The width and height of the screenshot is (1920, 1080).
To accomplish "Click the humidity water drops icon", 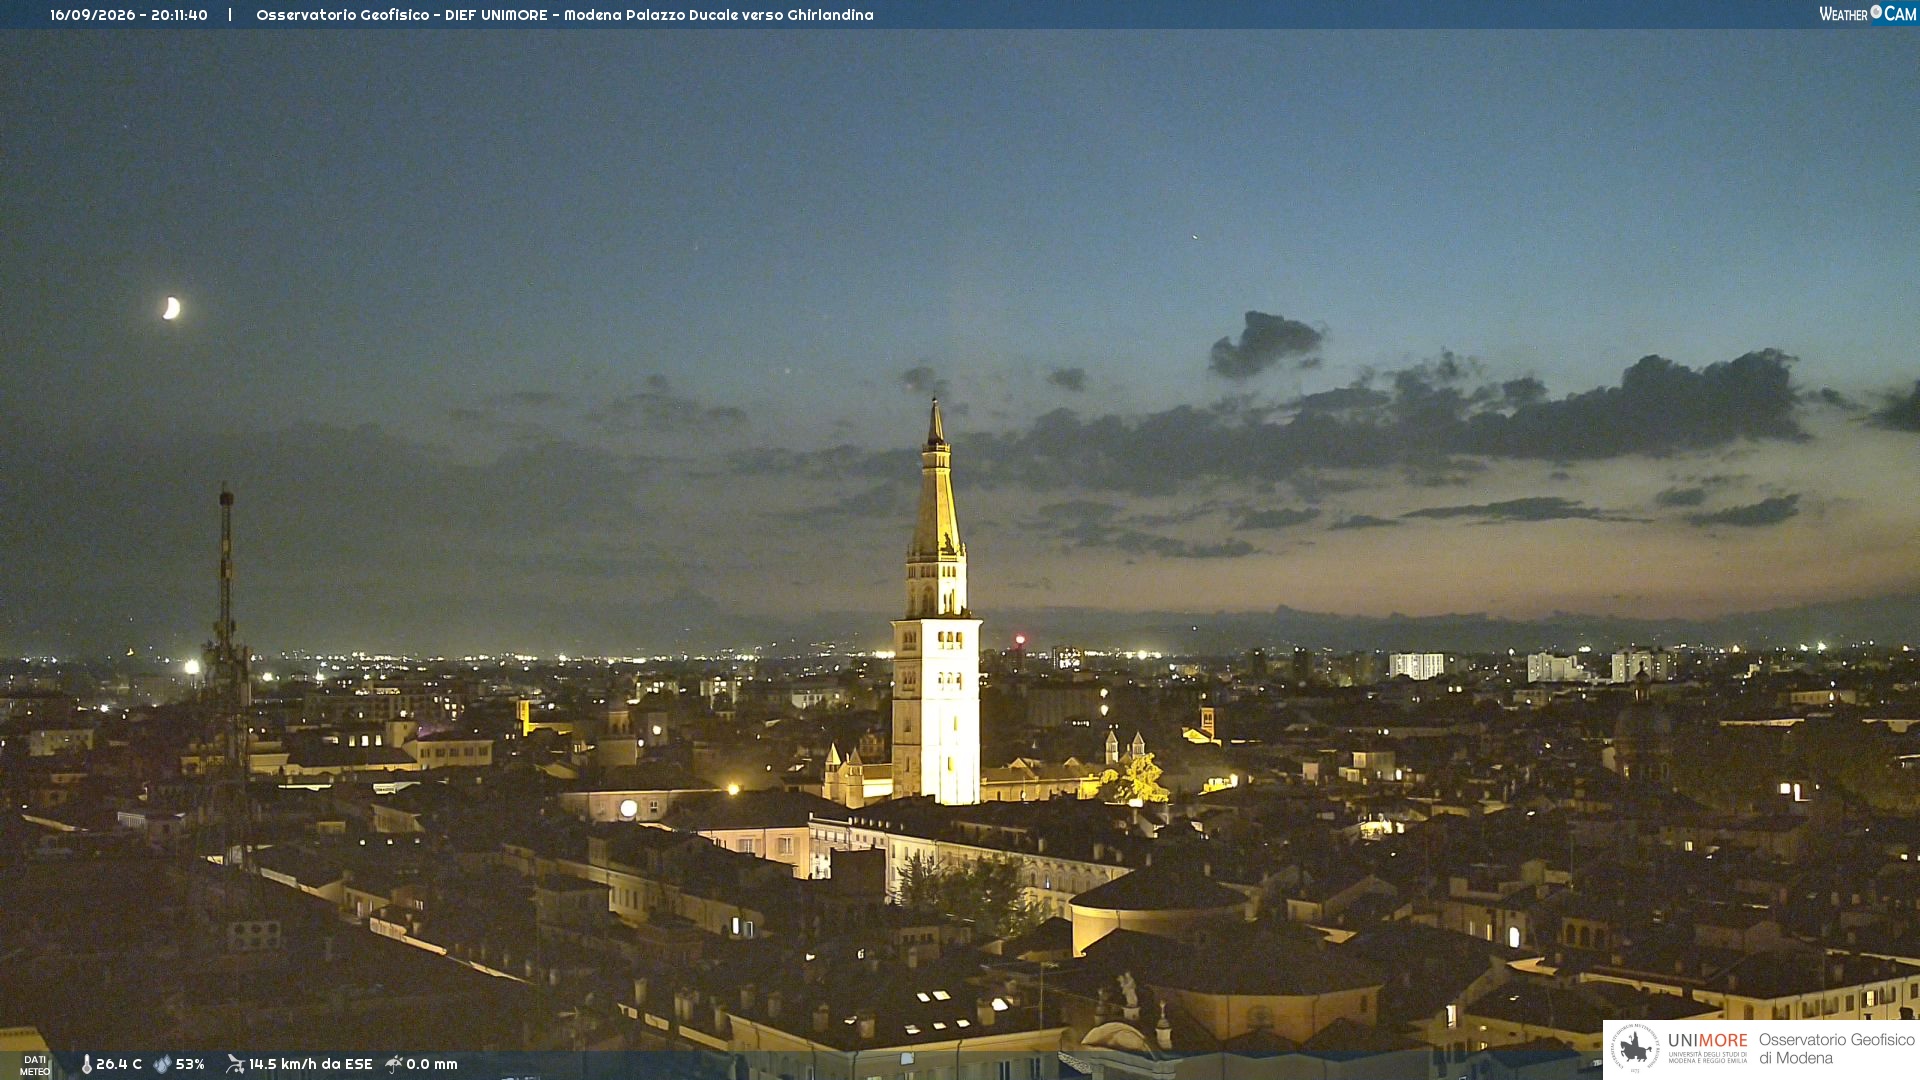I will click(162, 1064).
